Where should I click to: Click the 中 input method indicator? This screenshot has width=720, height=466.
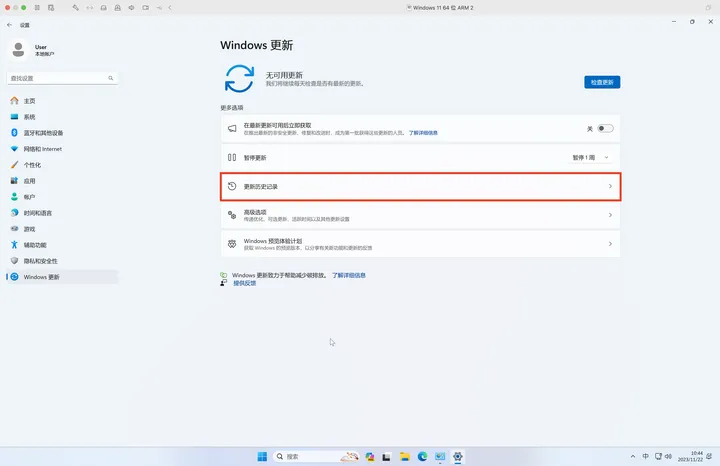(646, 456)
